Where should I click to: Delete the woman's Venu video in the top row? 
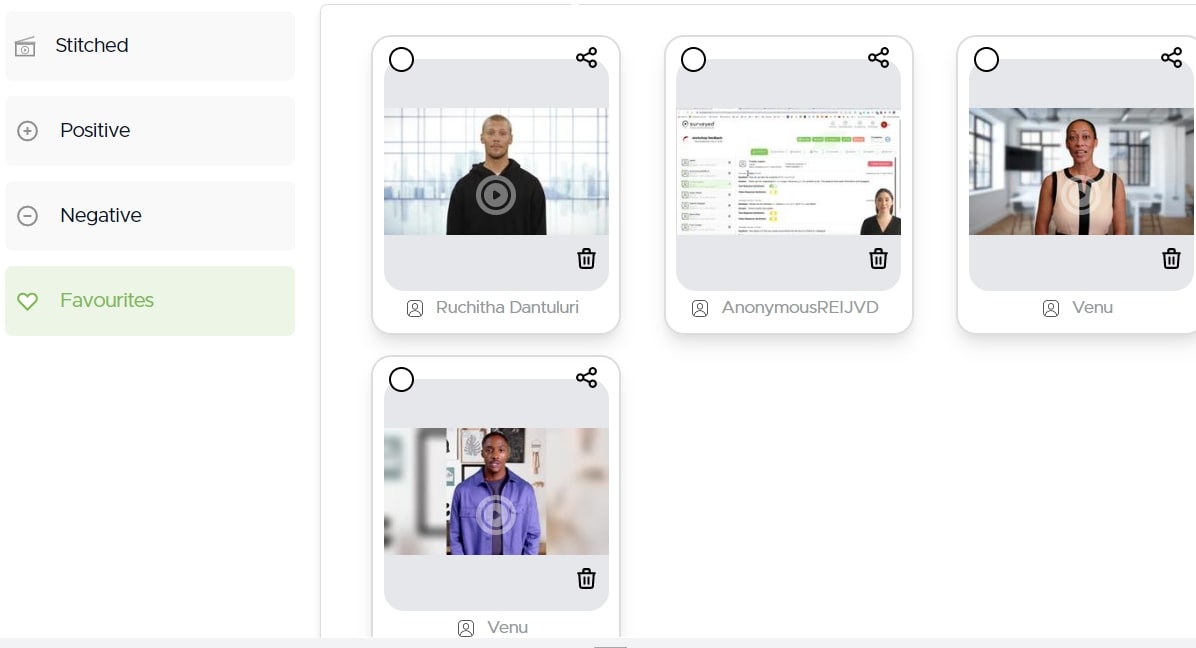(1171, 258)
